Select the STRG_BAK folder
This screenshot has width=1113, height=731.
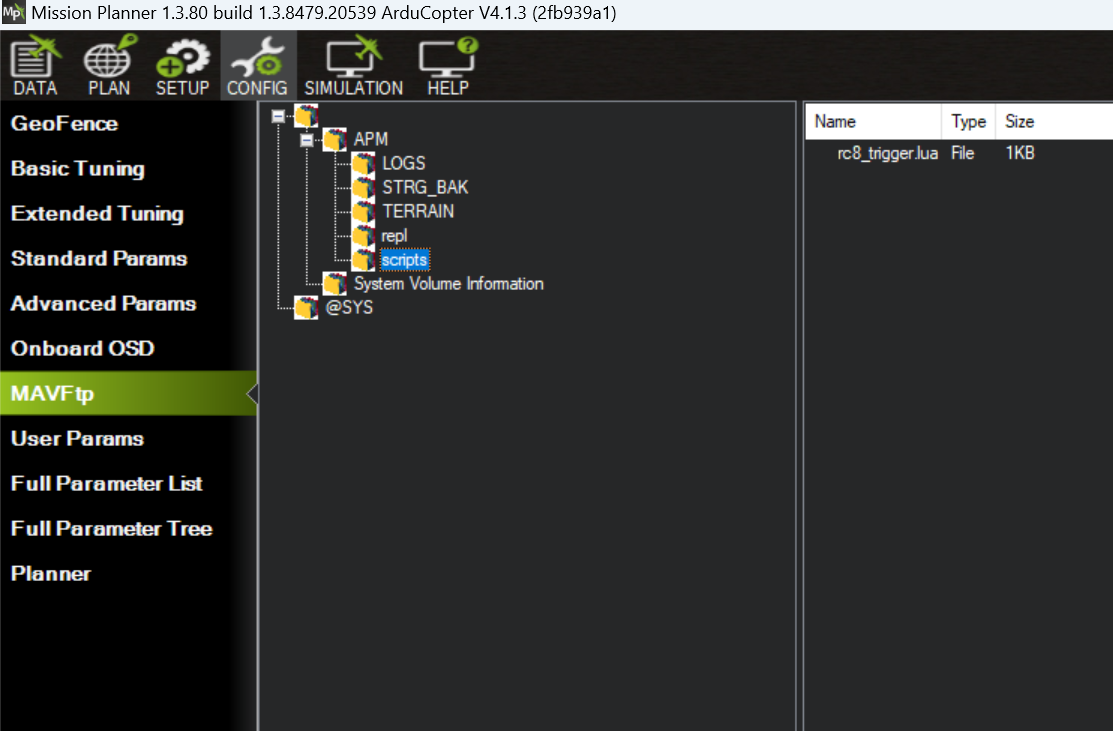coord(425,187)
